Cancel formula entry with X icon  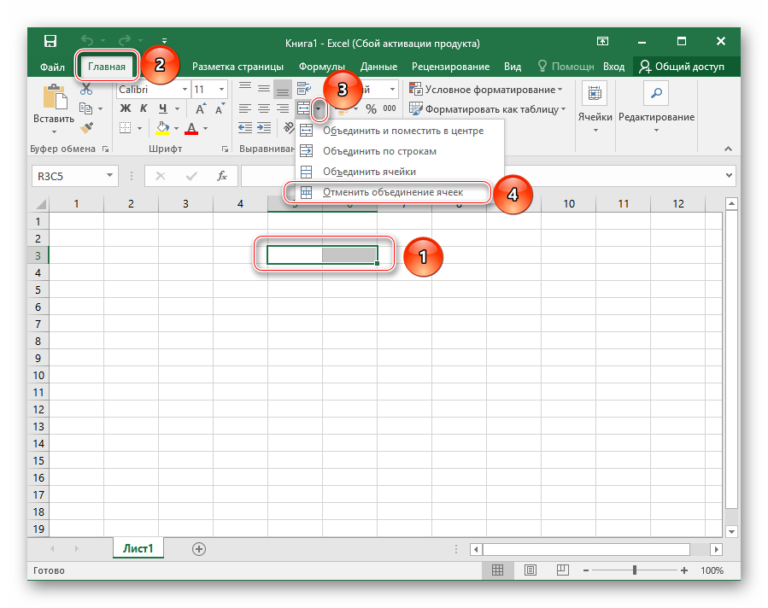click(160, 176)
